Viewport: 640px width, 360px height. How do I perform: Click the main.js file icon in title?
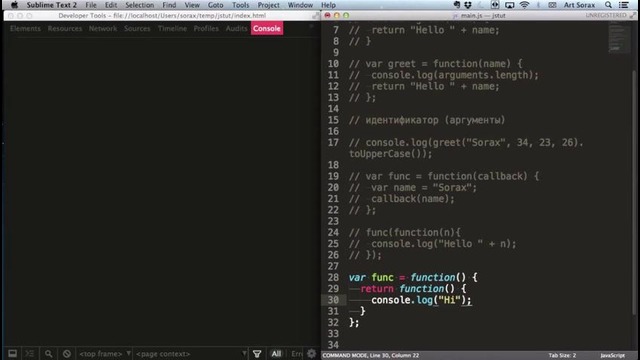[455, 16]
